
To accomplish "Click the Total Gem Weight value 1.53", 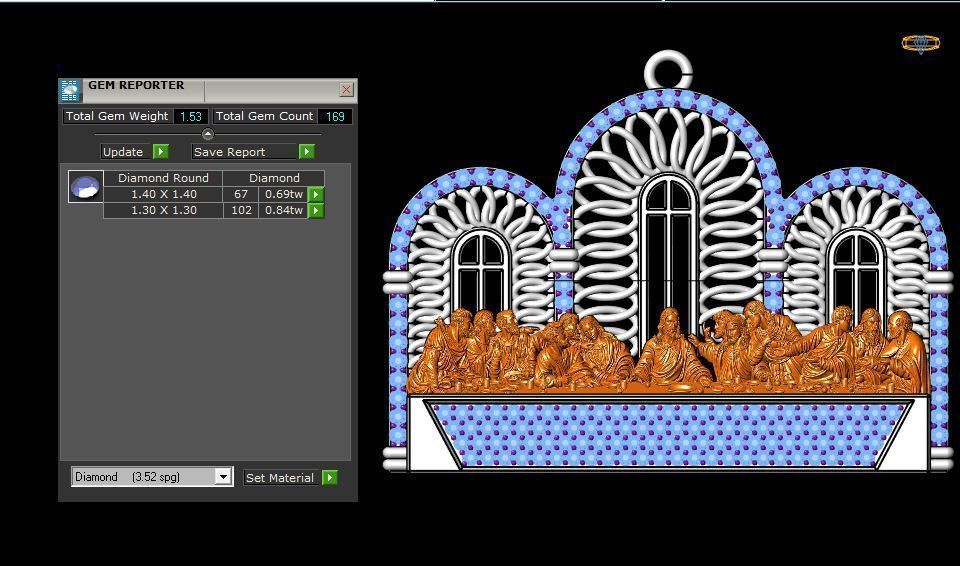I will point(190,116).
